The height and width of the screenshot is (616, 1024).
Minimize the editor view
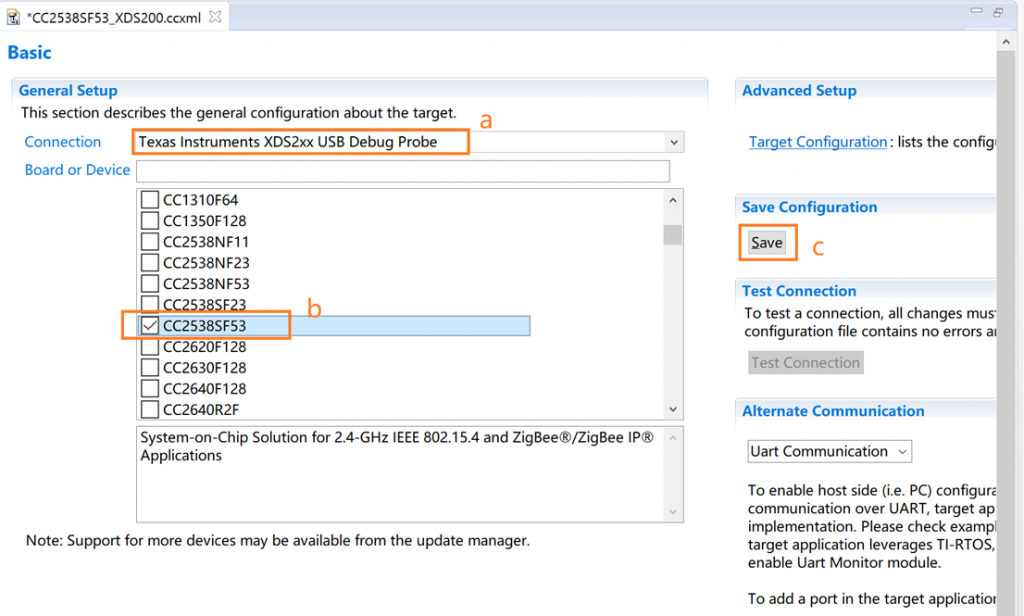(976, 11)
